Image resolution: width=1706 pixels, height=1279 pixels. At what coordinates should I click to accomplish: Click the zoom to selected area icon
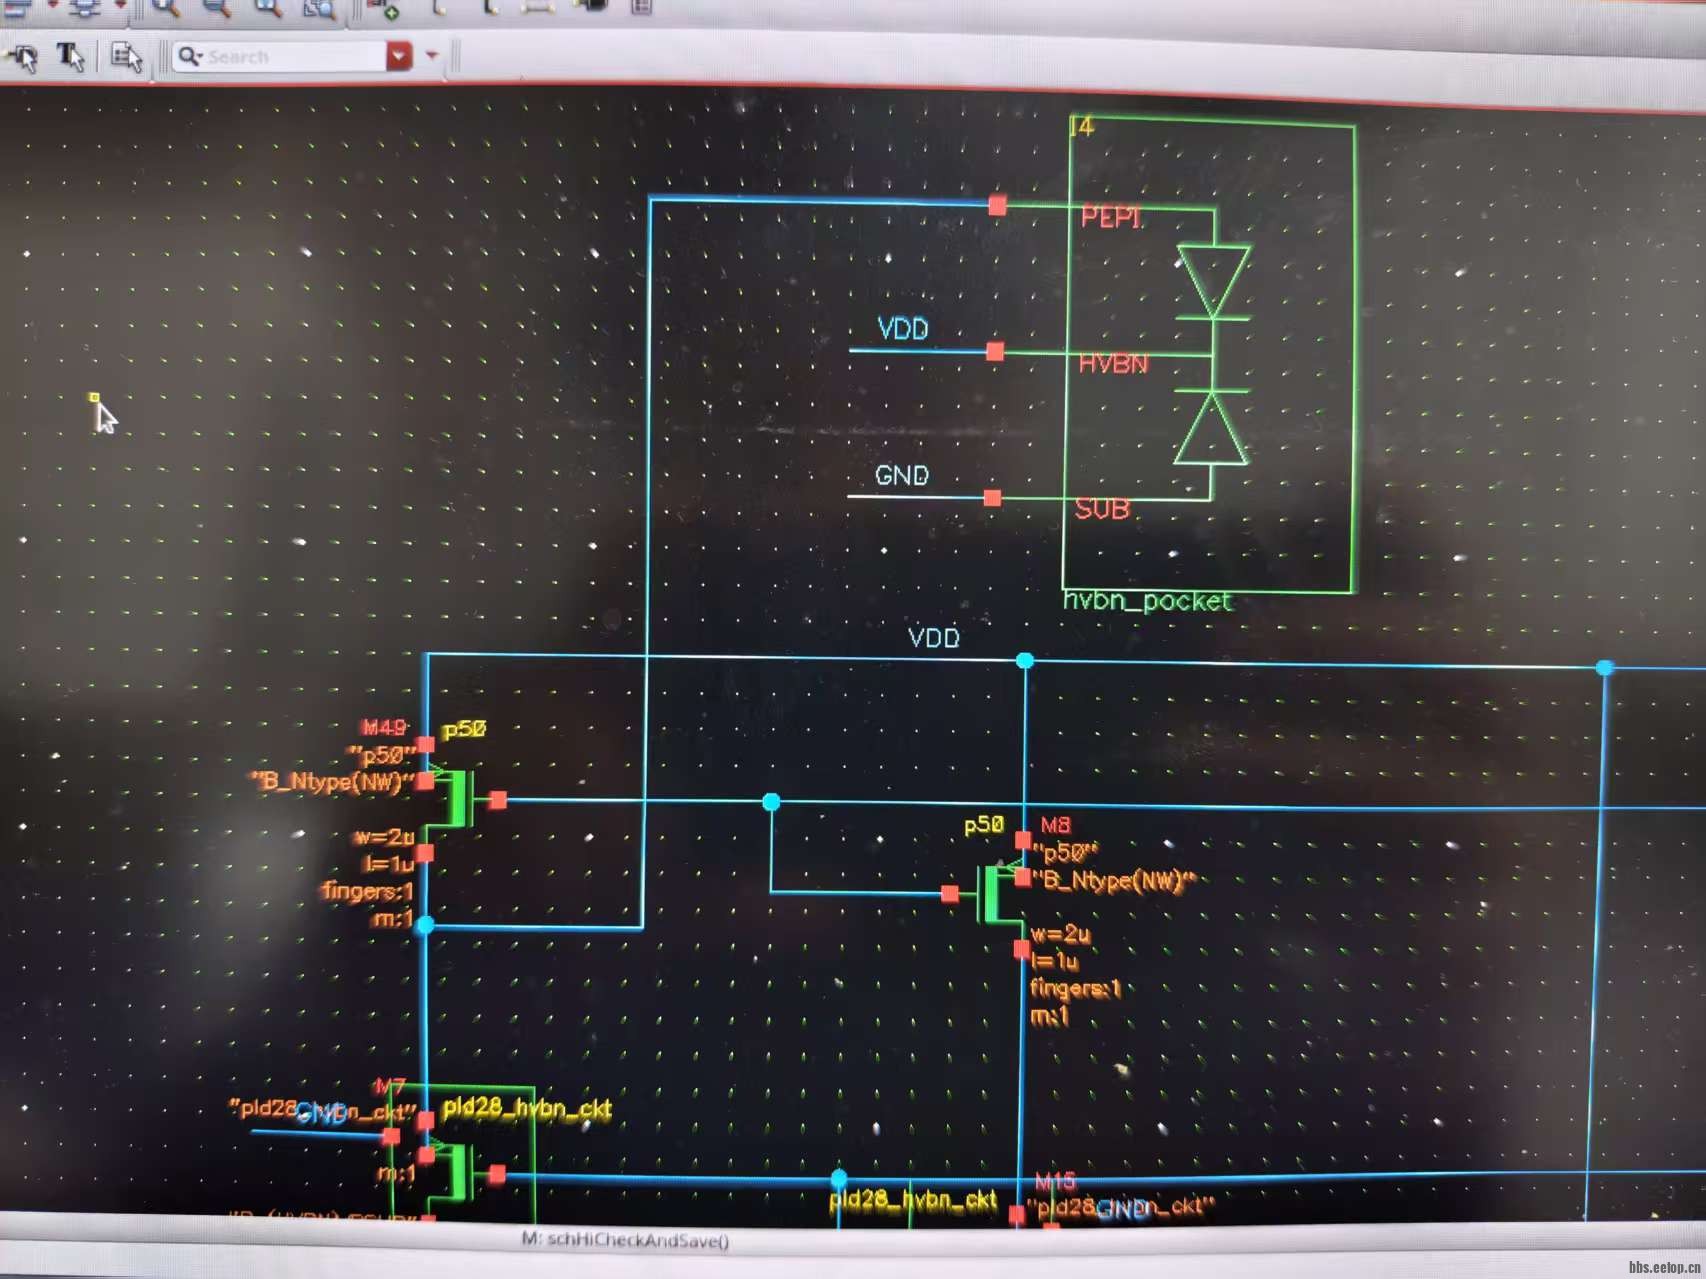319,9
